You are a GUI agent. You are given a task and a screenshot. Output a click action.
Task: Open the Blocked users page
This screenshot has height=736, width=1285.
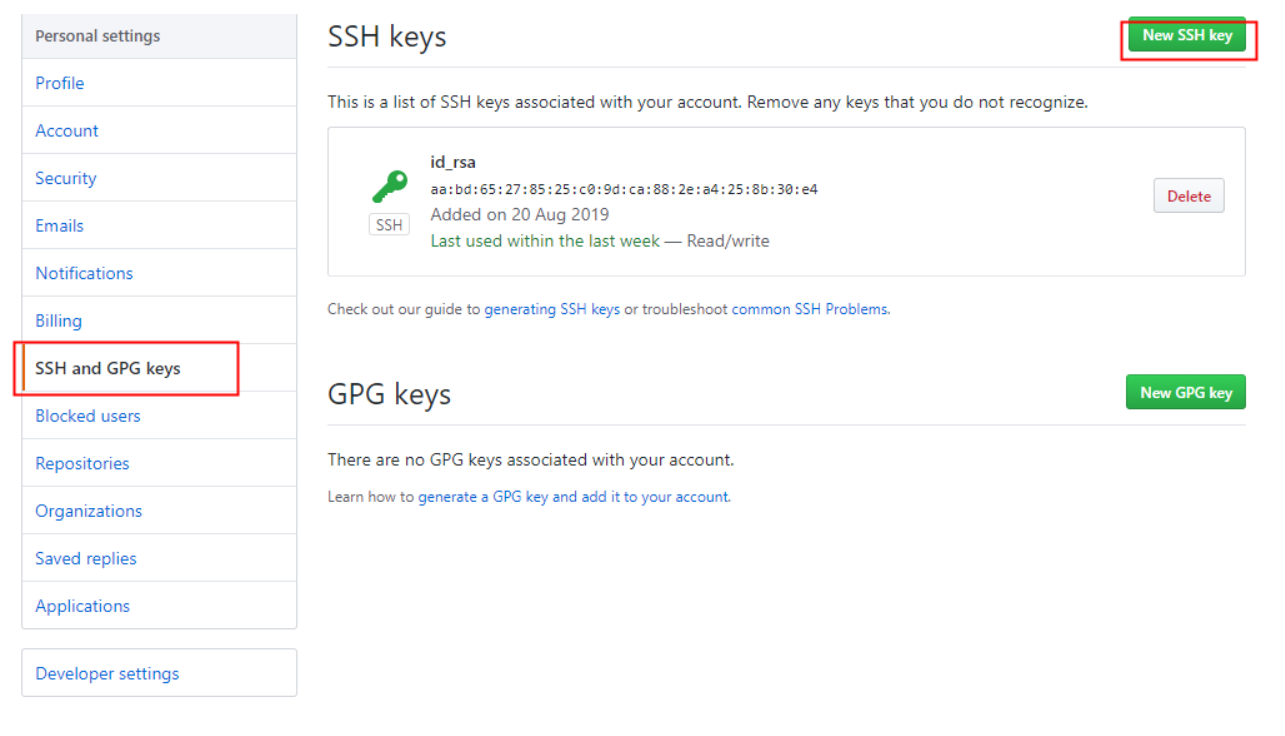tap(159, 415)
